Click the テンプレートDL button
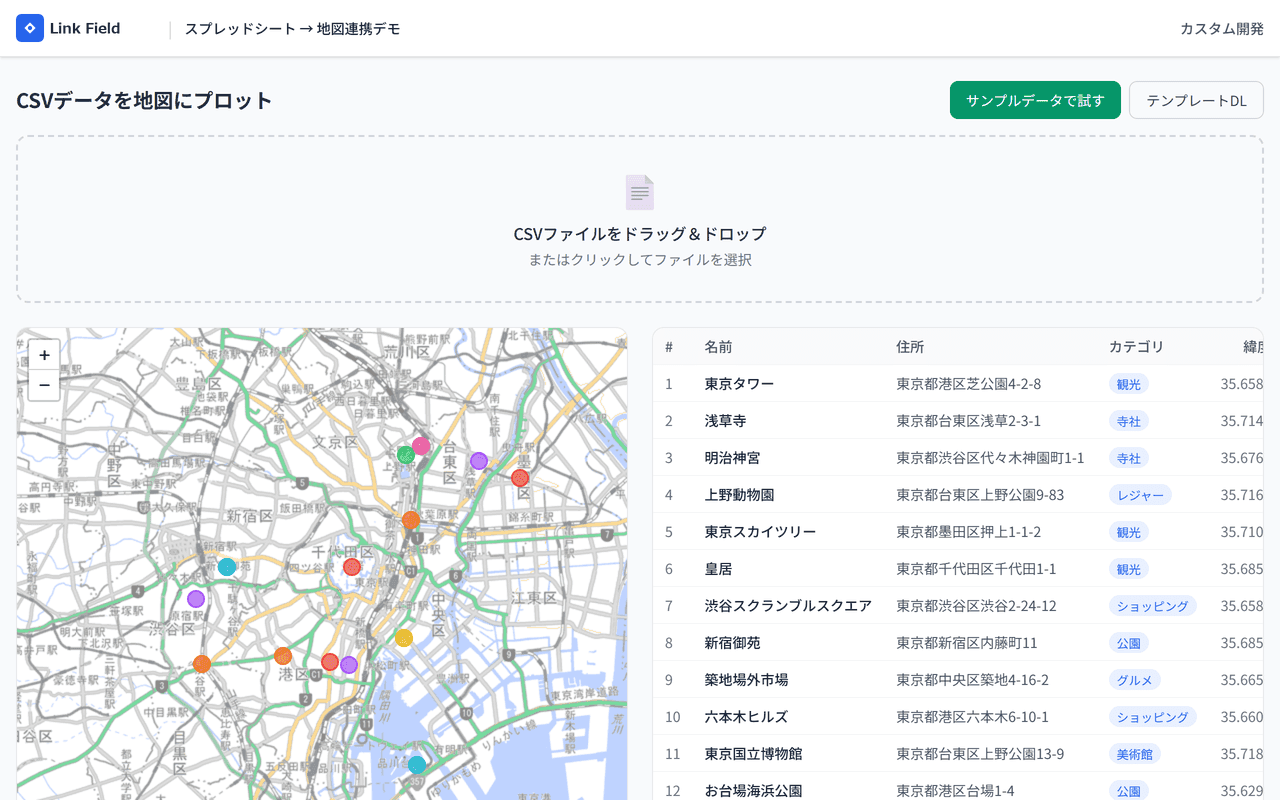This screenshot has height=800, width=1280. coord(1196,100)
